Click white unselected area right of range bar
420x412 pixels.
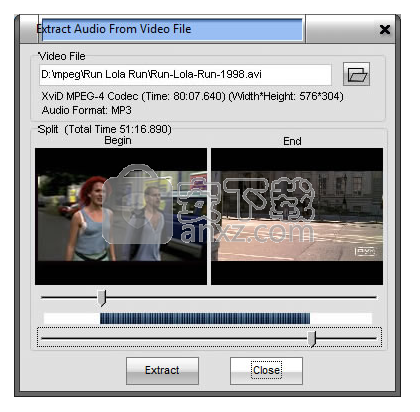click(x=341, y=318)
